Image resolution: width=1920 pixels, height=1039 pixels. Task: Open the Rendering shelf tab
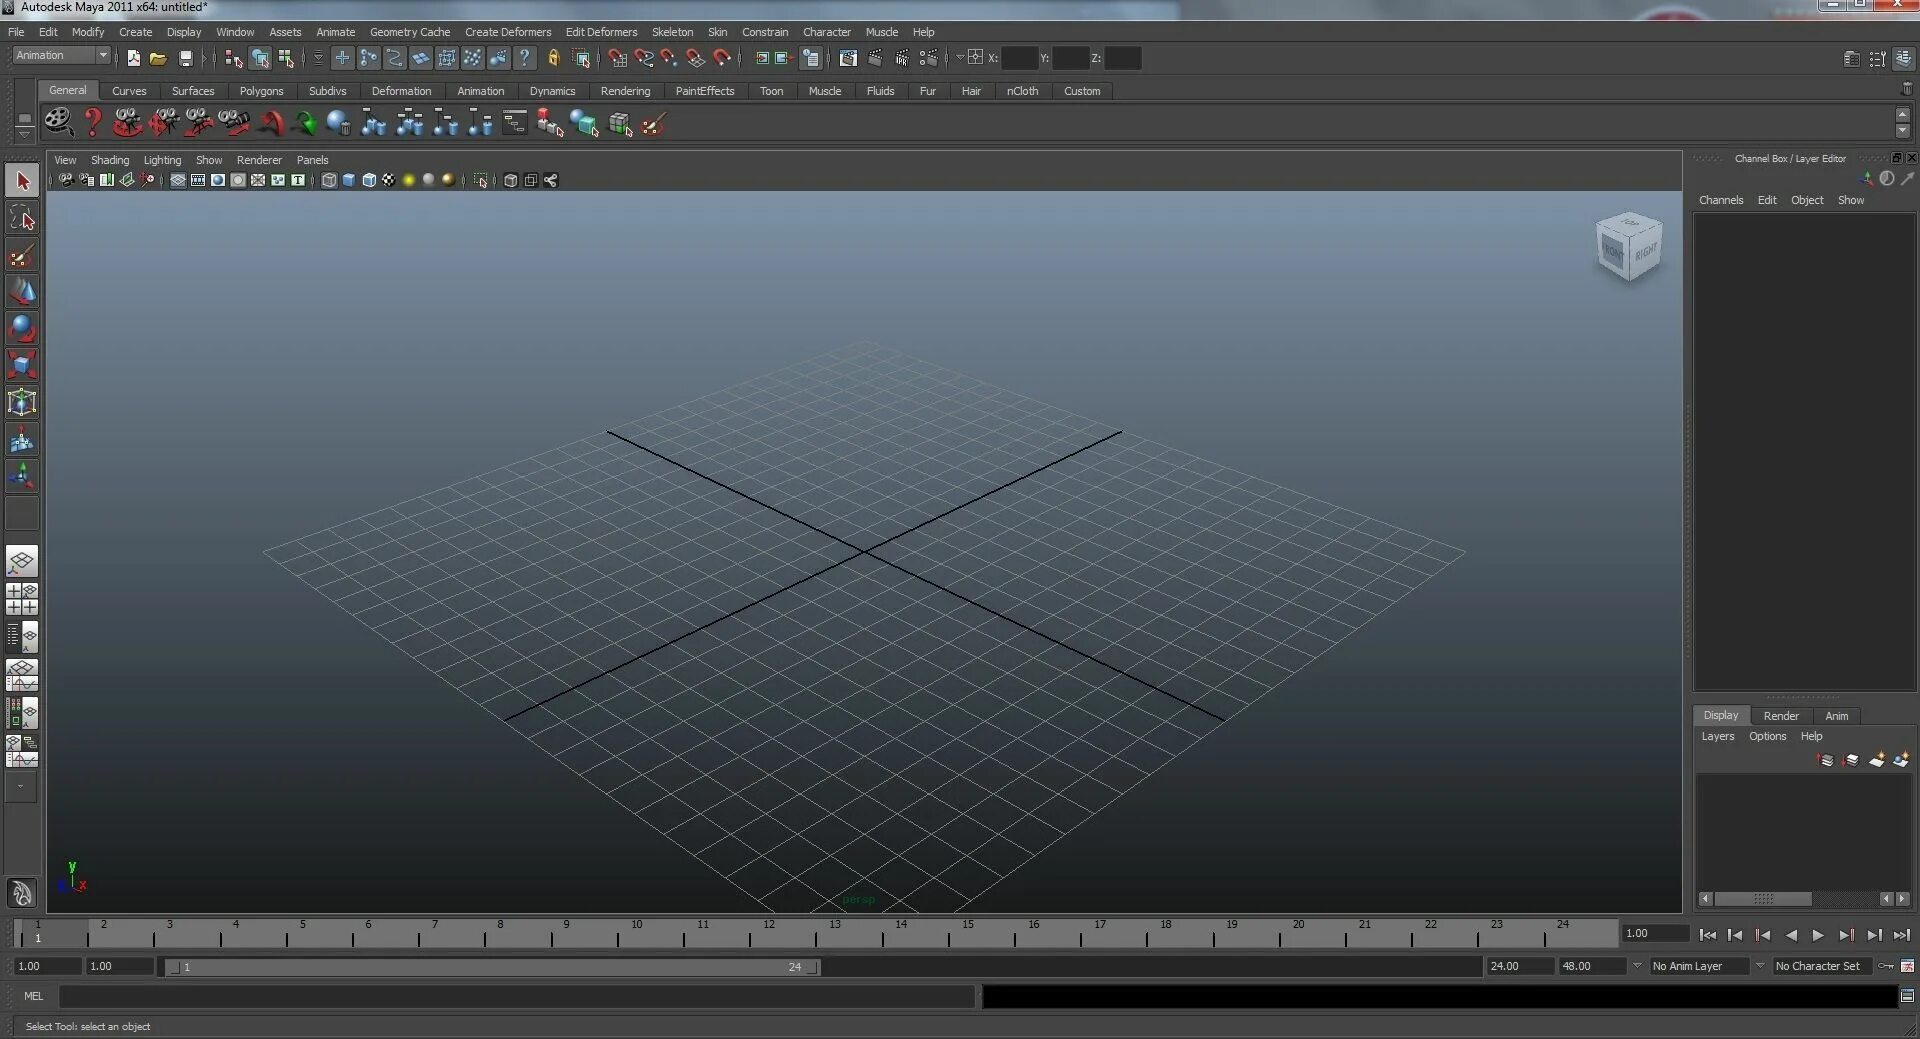tap(625, 91)
